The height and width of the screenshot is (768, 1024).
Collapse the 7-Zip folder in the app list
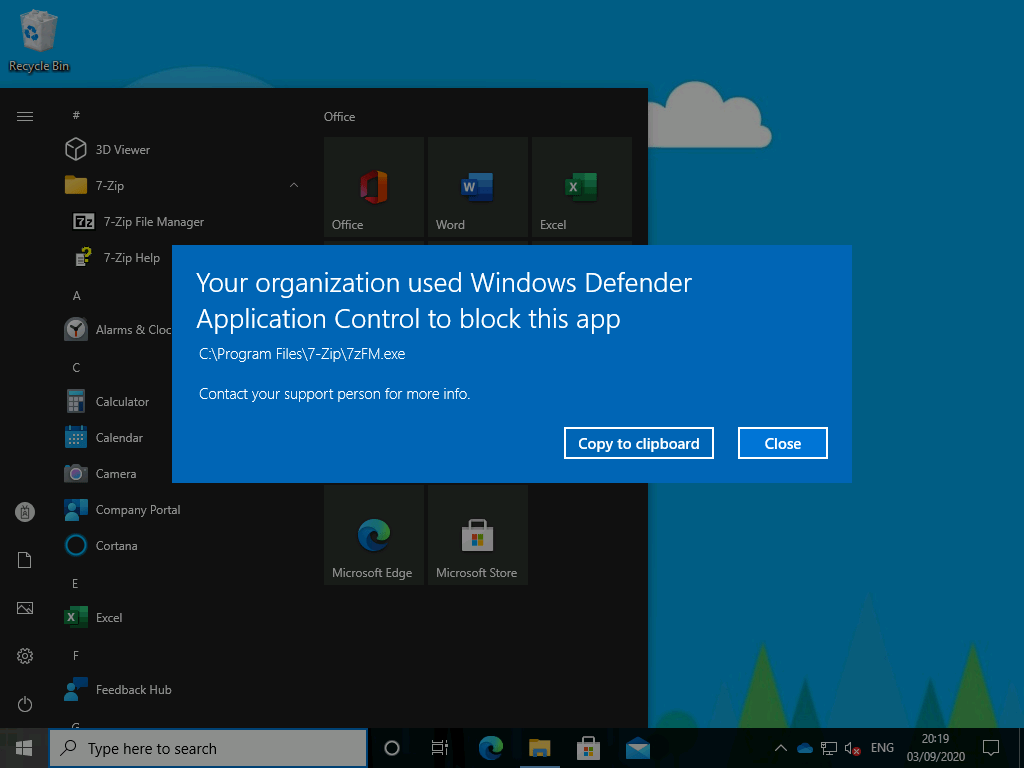click(293, 185)
